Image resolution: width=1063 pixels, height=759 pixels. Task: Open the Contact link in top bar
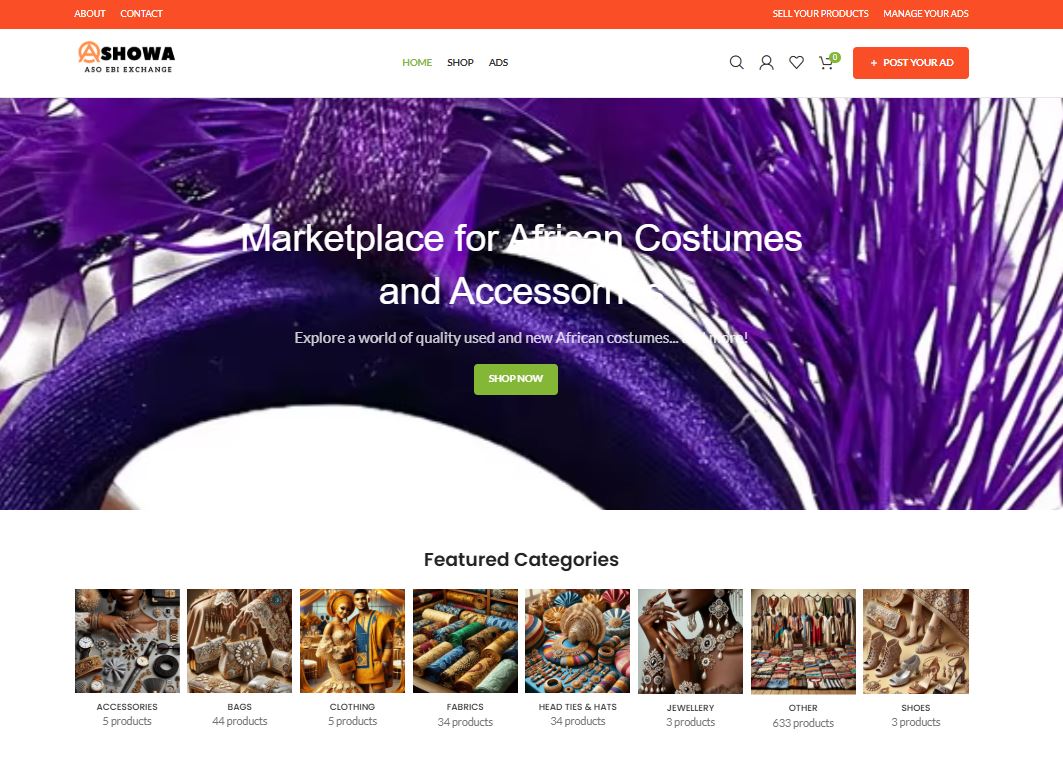coord(141,14)
